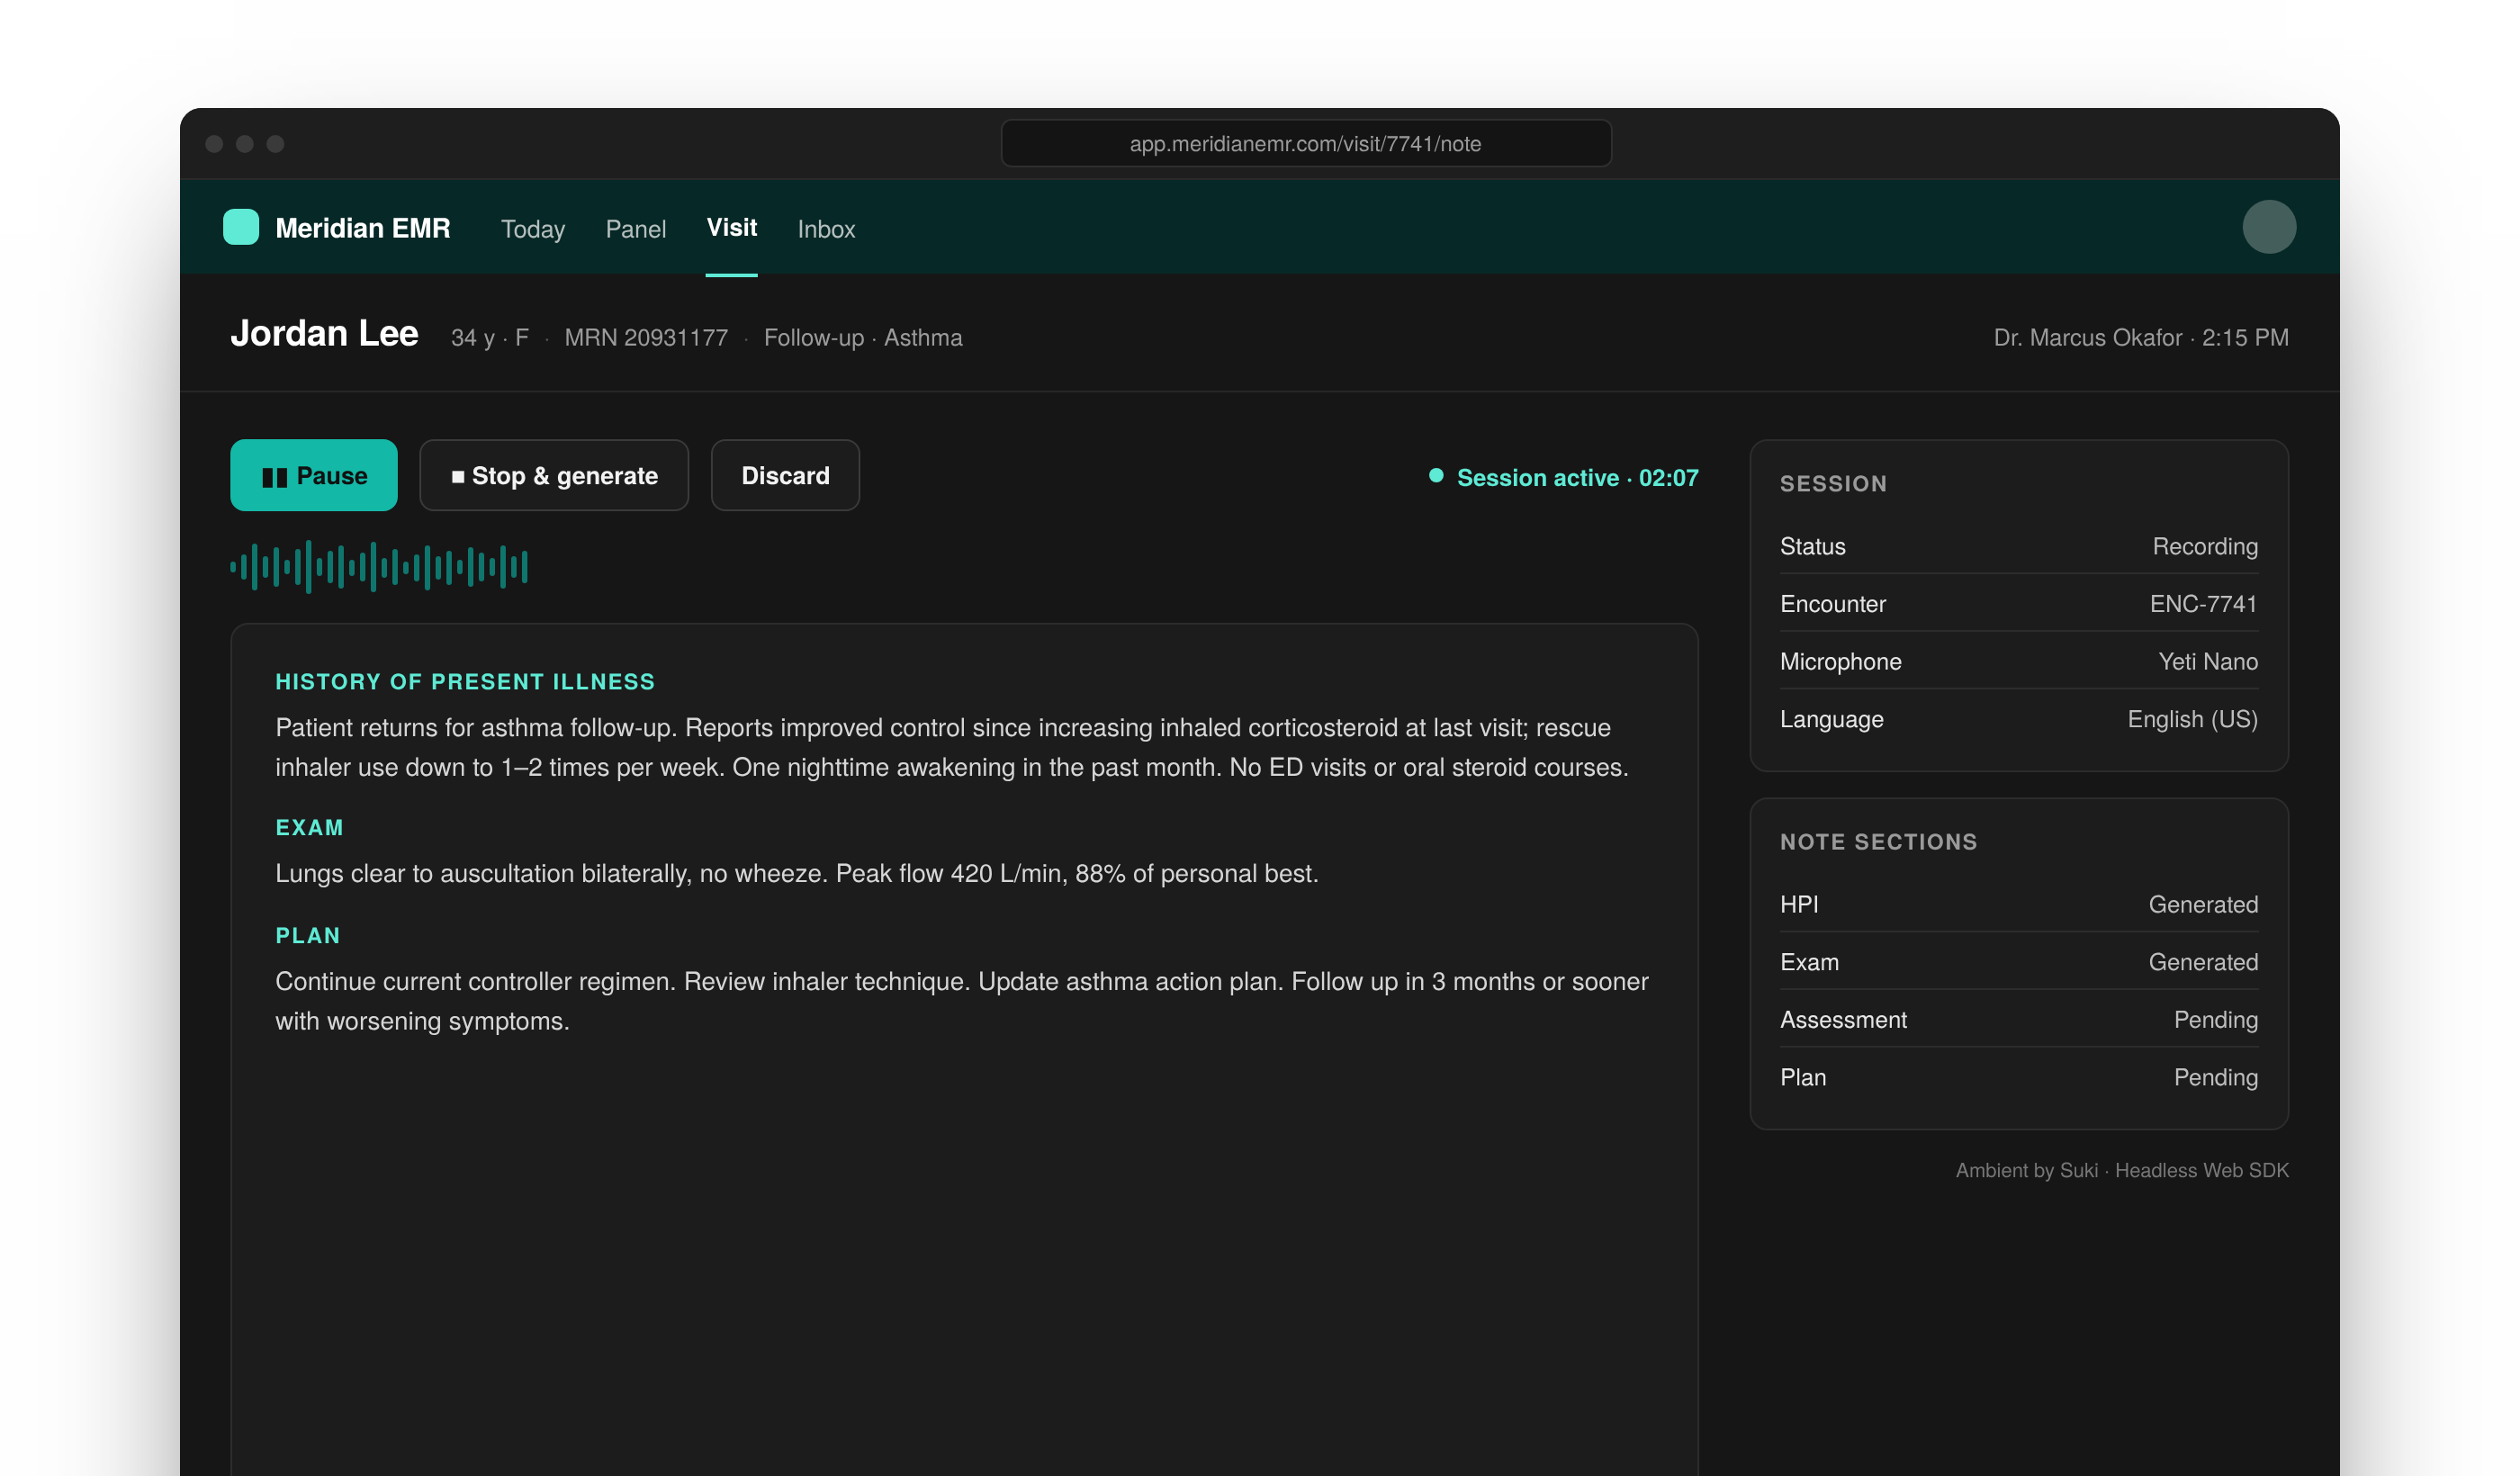
Task: Click the Plan Pending row
Action: click(x=2019, y=1078)
